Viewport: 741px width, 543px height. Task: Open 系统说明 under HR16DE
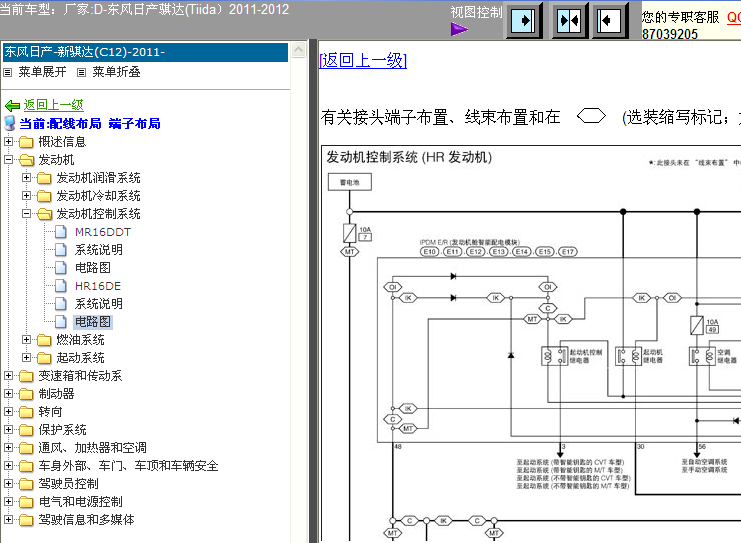[98, 304]
